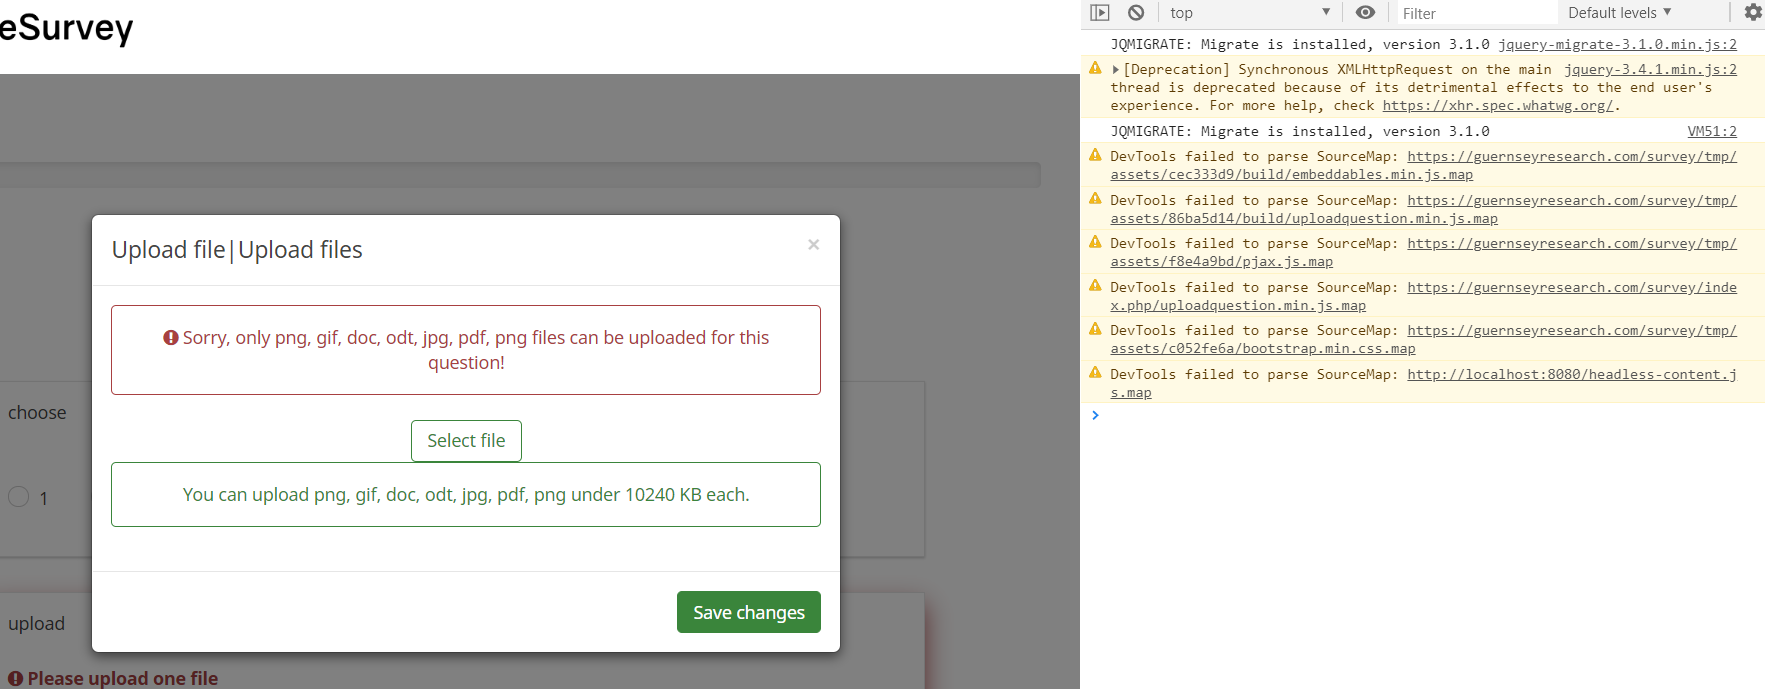Open the localhost:8080 headless-content.js.map link

(x=1571, y=375)
